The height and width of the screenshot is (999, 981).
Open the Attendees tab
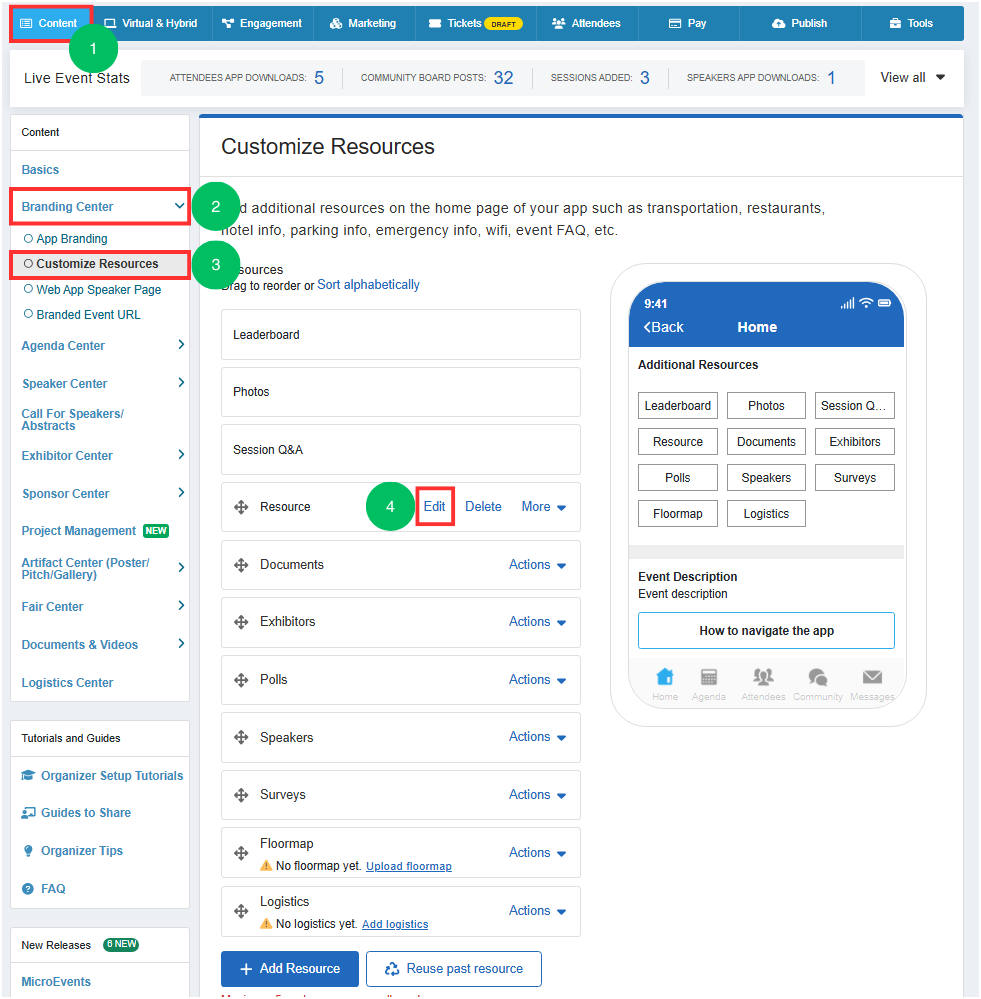587,24
